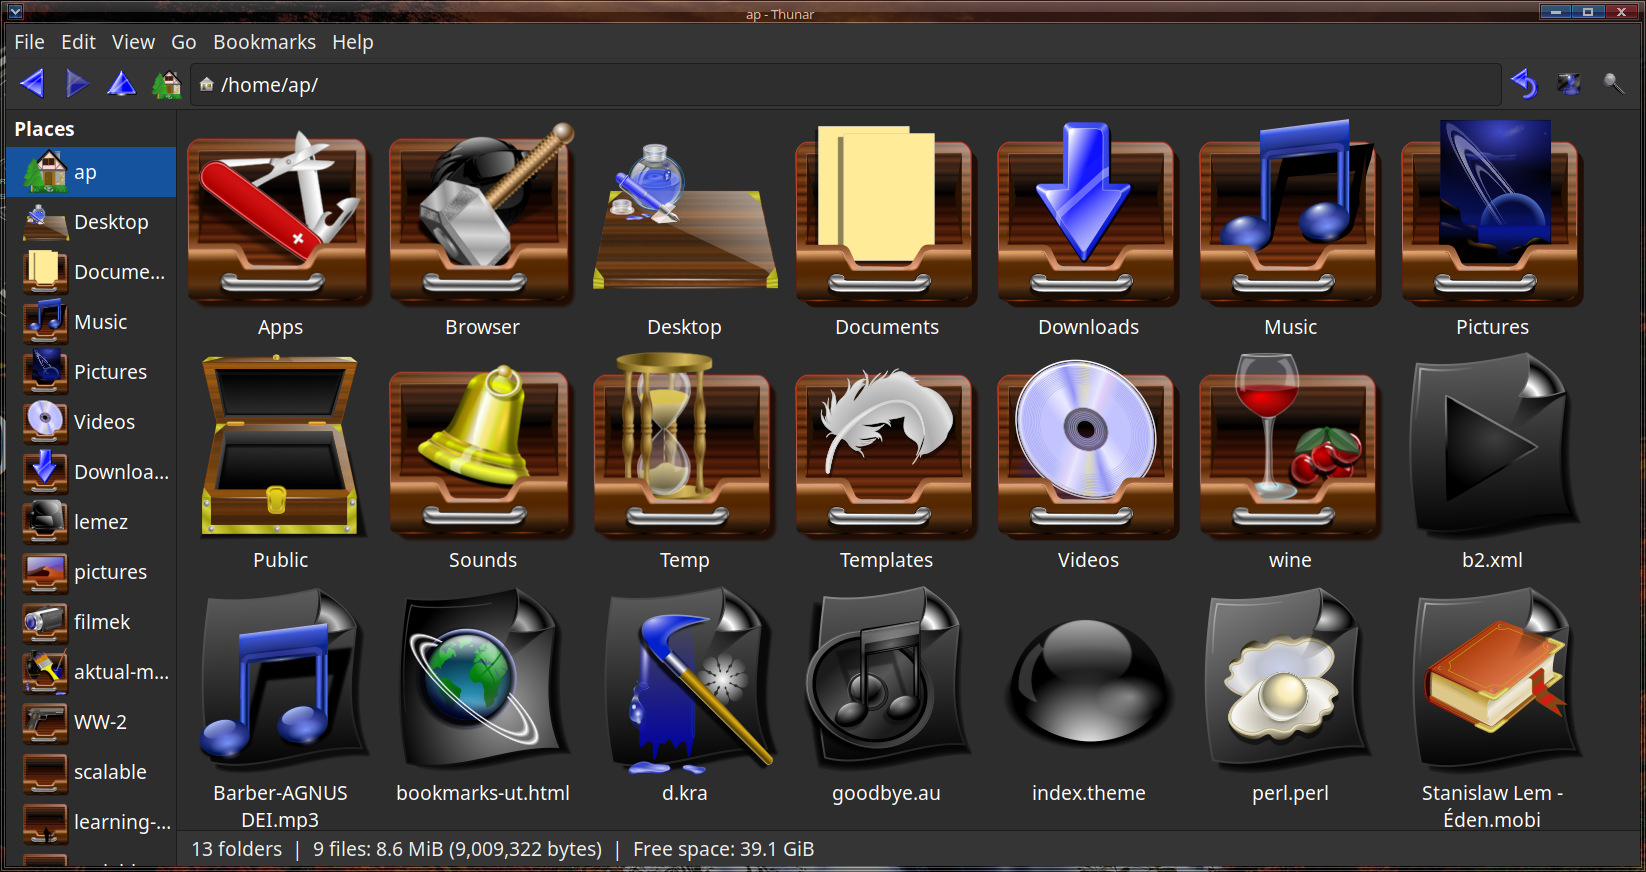Select the Desktop folder in main view

click(684, 232)
